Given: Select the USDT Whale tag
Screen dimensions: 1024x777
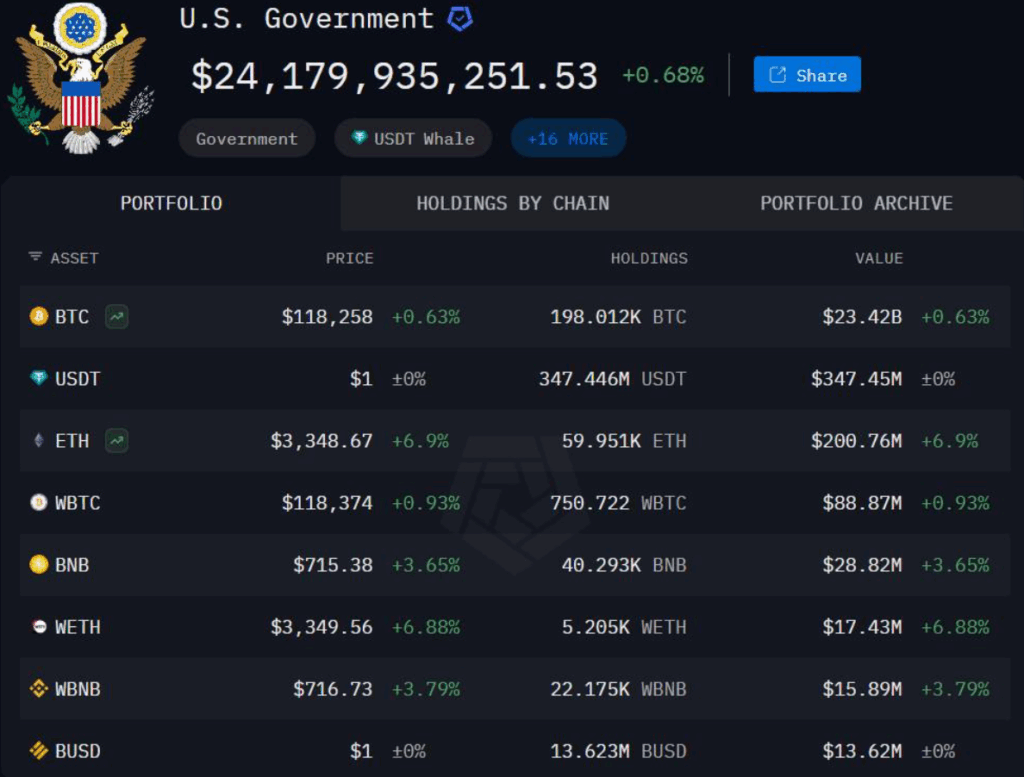Looking at the screenshot, I should pyautogui.click(x=413, y=138).
